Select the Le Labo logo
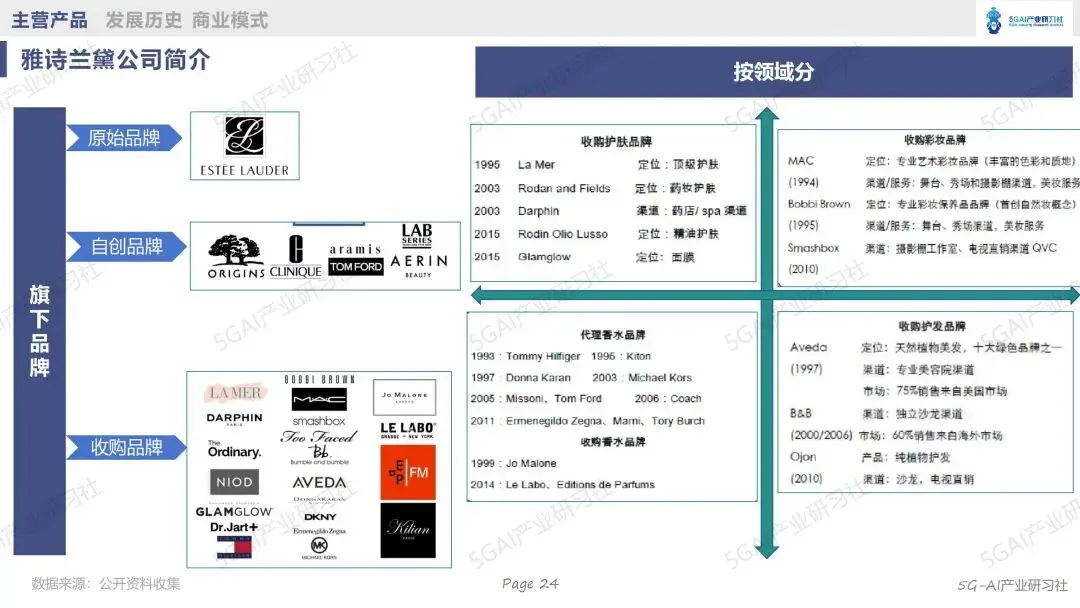Screen dimensions: 1080x608 pyautogui.click(x=407, y=430)
